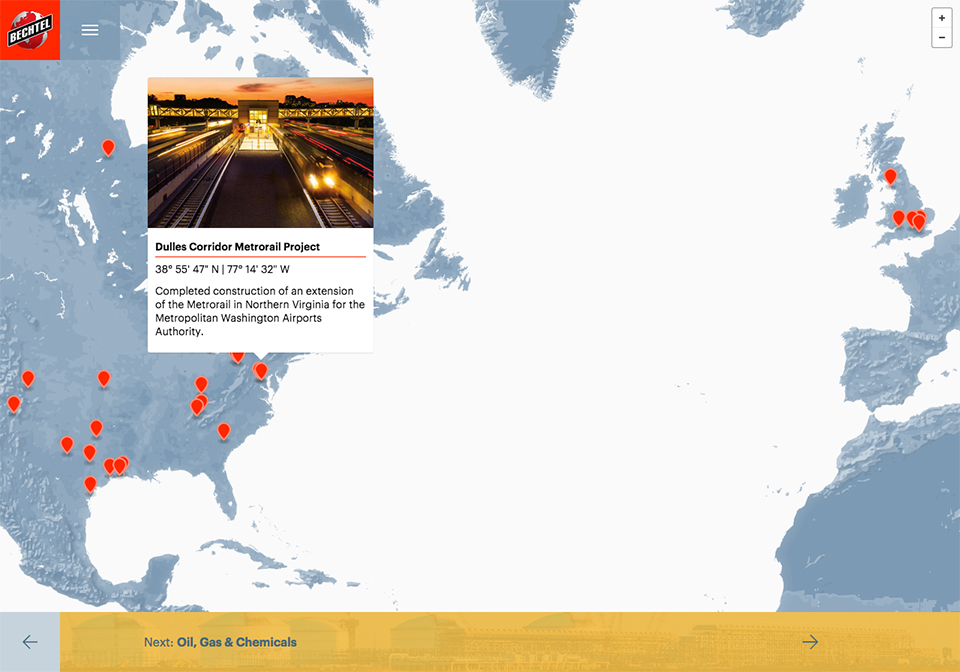
Task: Click the project coordinates text in popup
Action: point(222,269)
